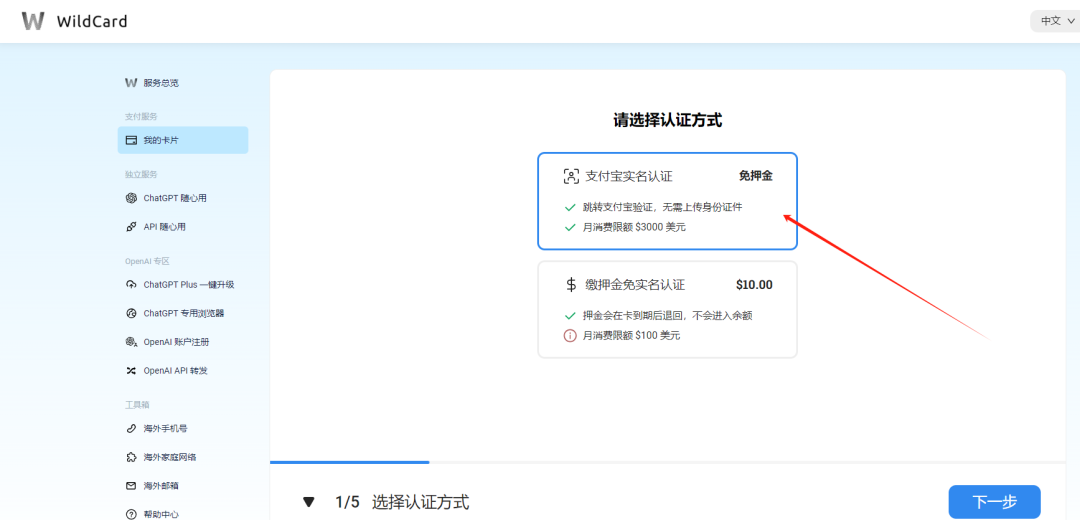1080x520 pixels.
Task: Click the plug icon beside API 随心用
Action: click(x=131, y=227)
